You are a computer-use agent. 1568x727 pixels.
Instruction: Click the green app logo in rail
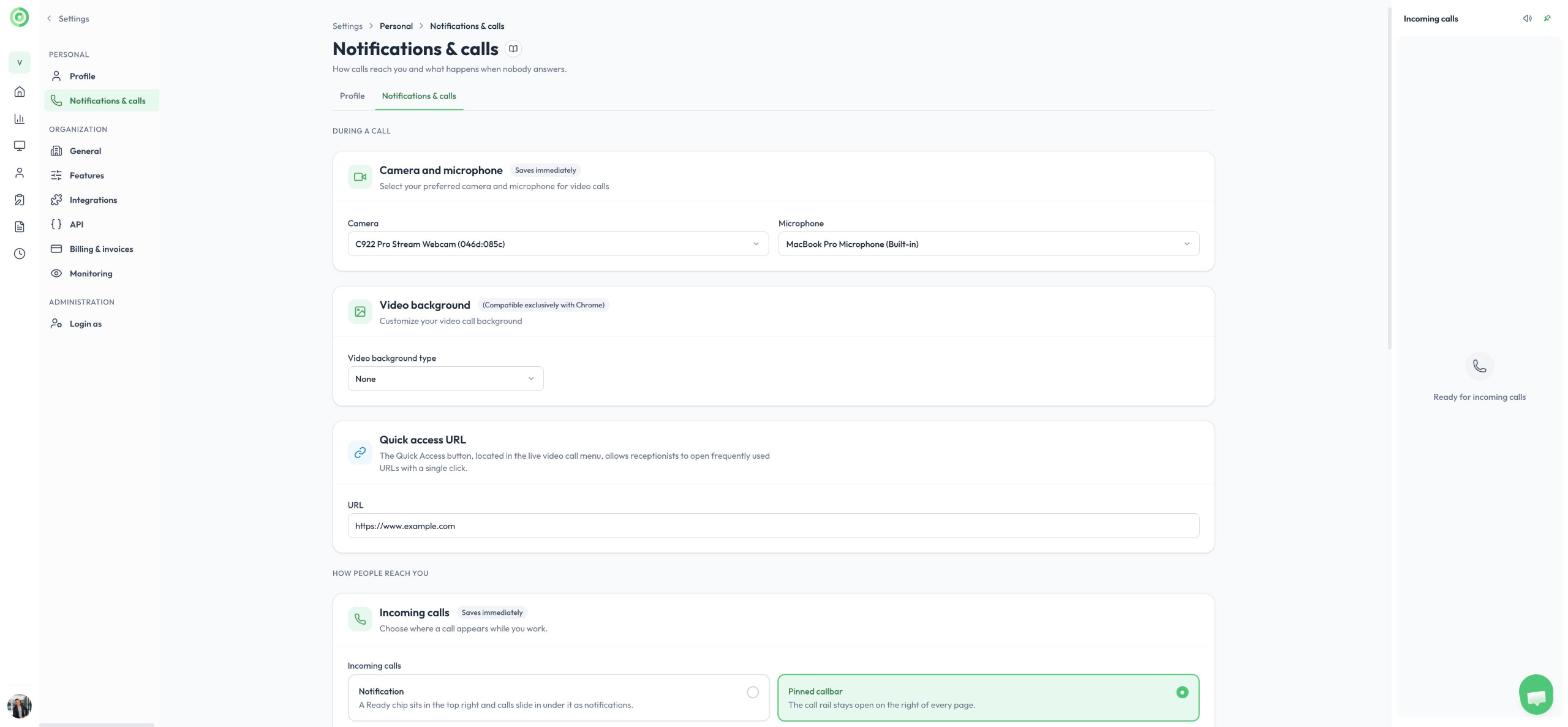pyautogui.click(x=19, y=17)
